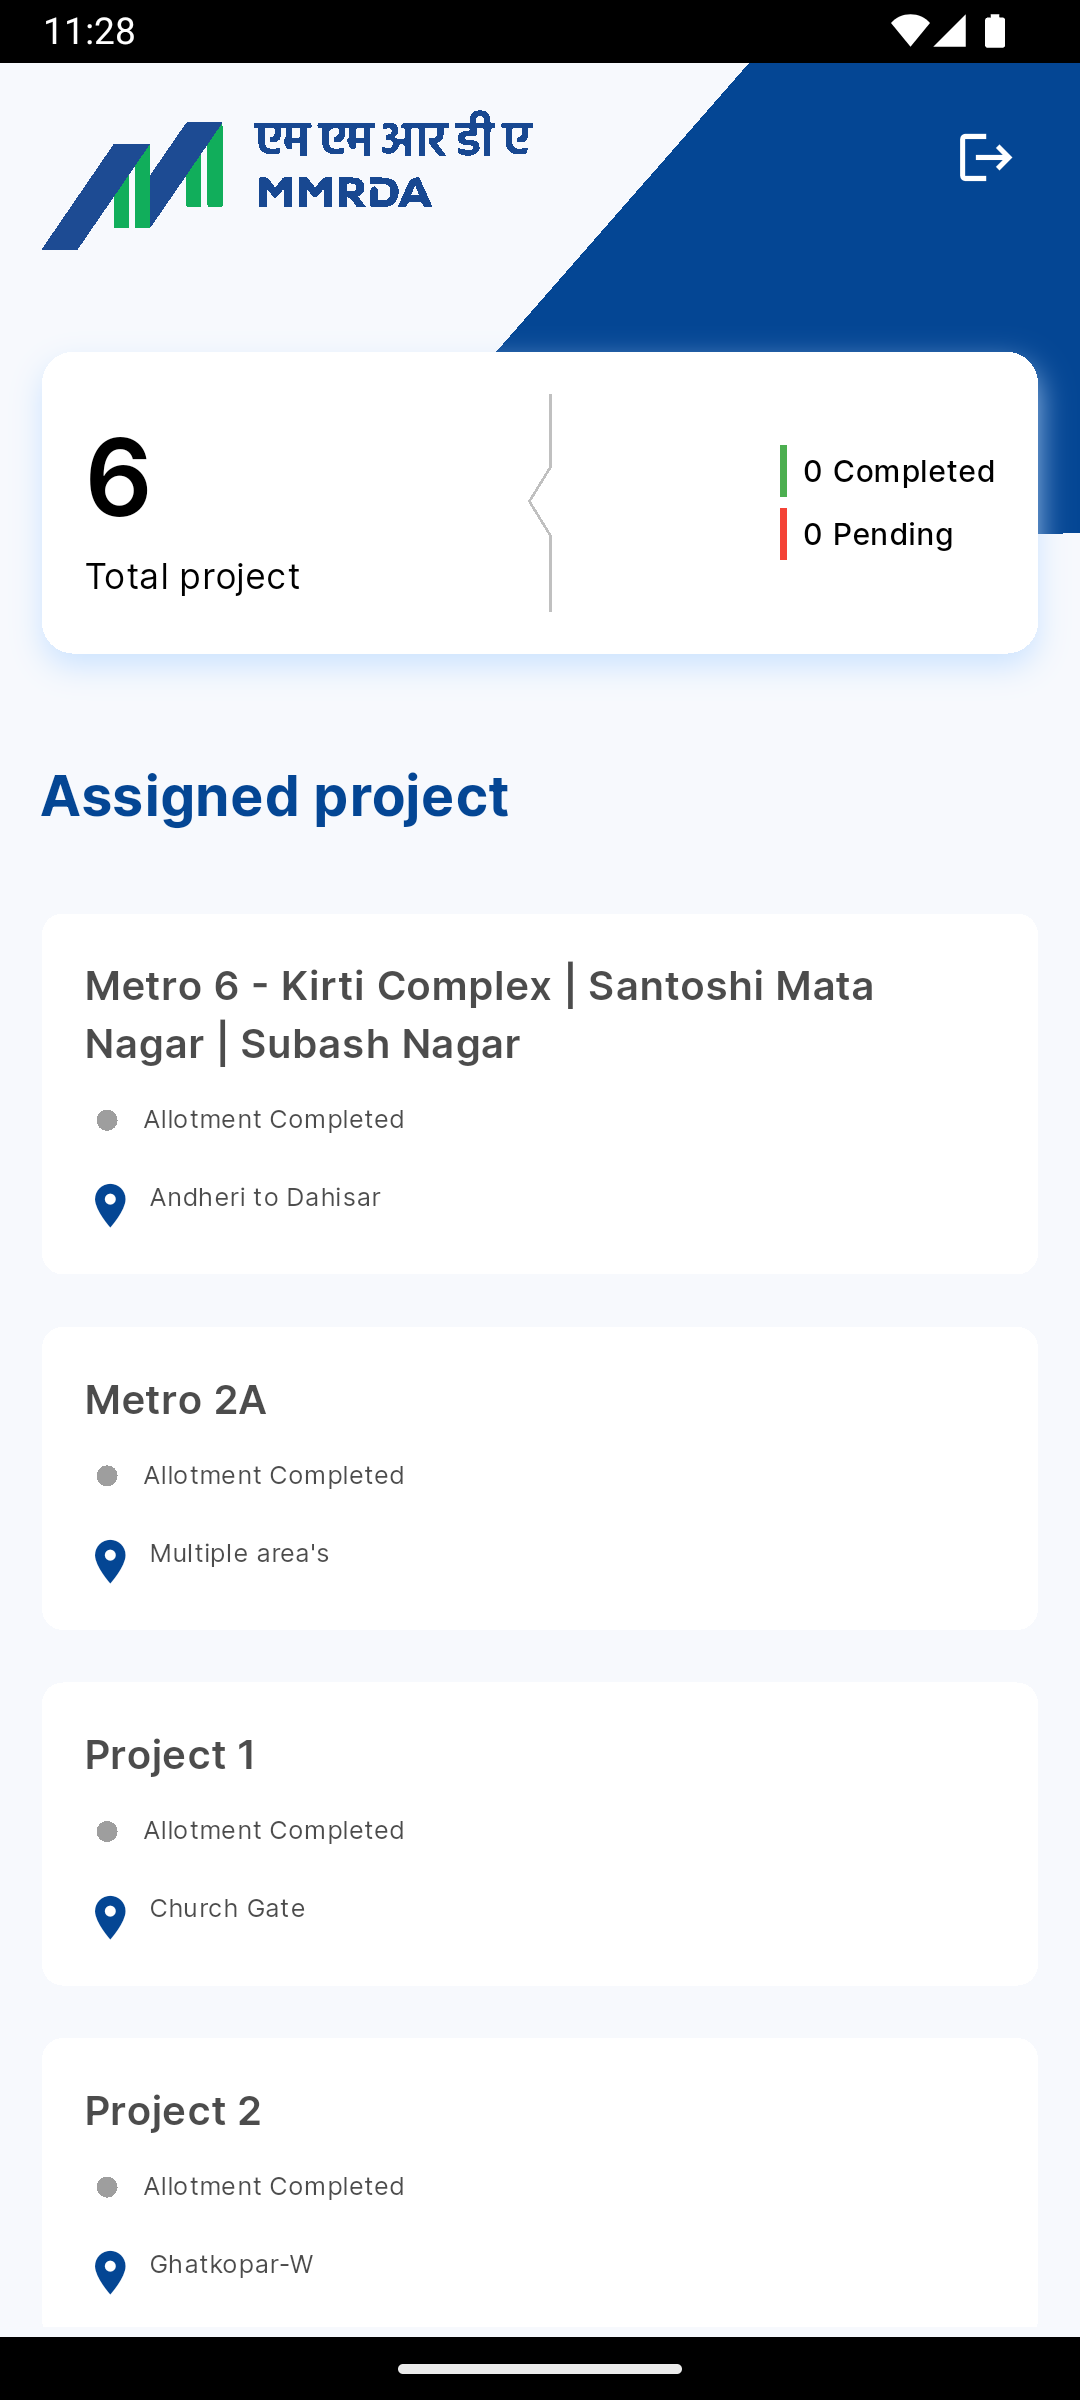Open Metro 6 - Kirti Complex project
Screen dimensions: 1080x2400
tap(480, 1015)
